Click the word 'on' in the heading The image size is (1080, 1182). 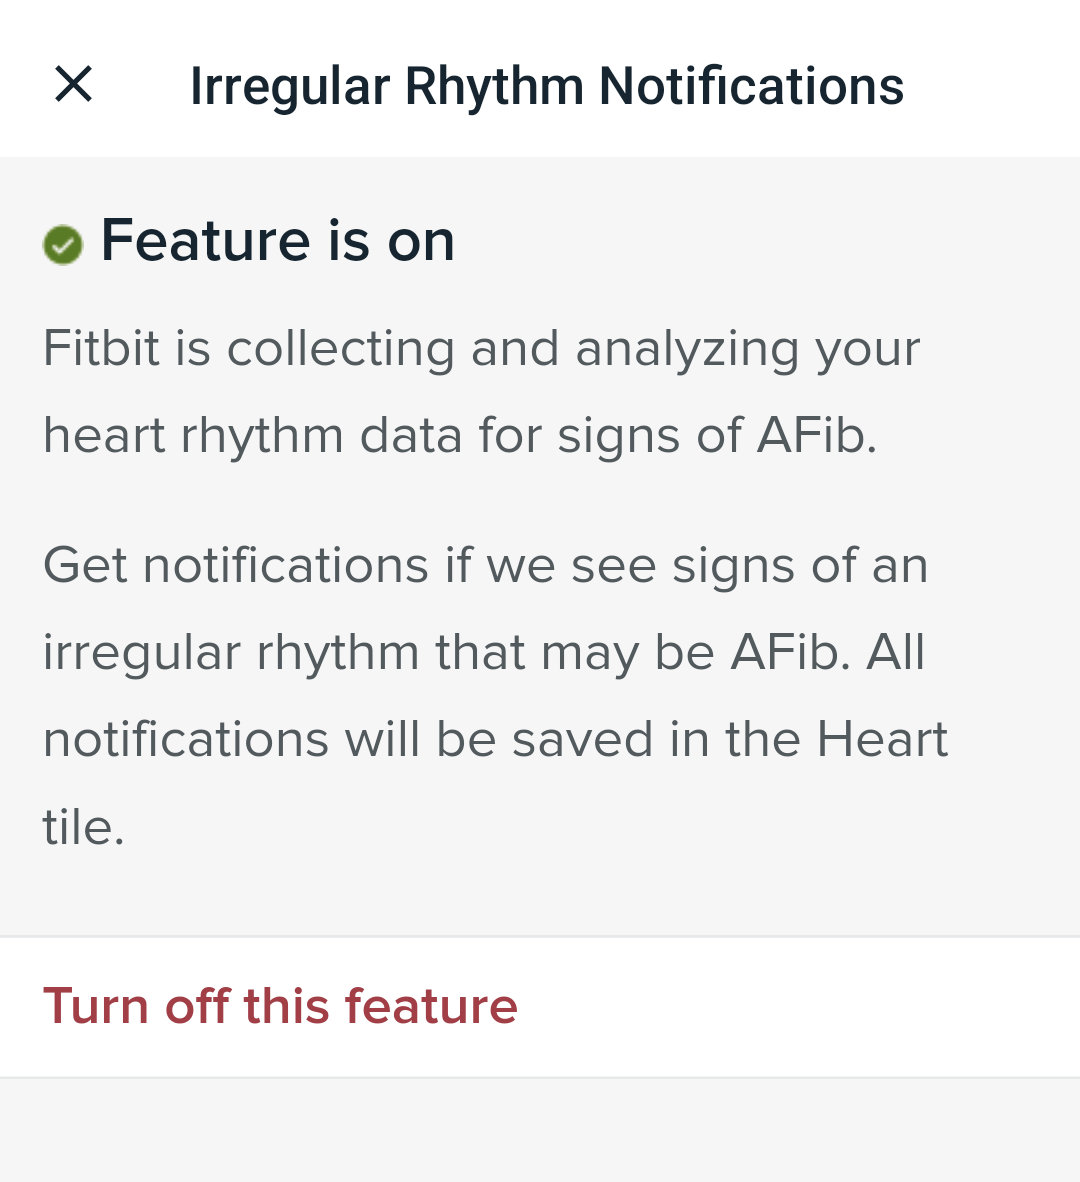pos(421,241)
